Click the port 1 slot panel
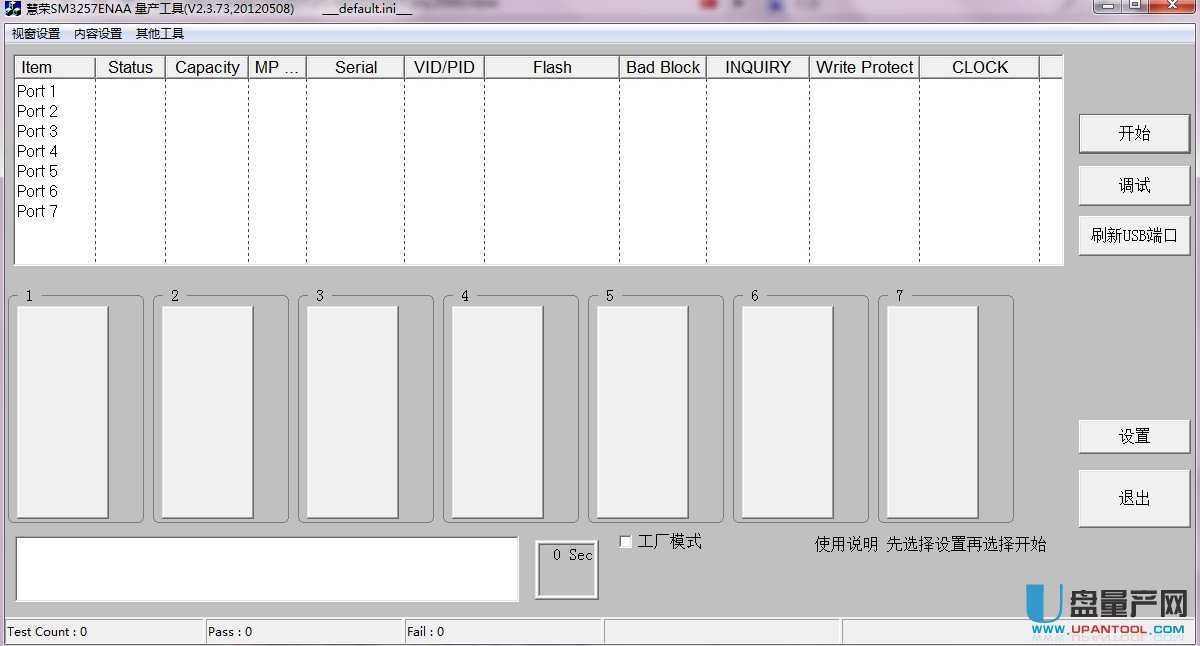Image resolution: width=1200 pixels, height=646 pixels. coord(62,412)
